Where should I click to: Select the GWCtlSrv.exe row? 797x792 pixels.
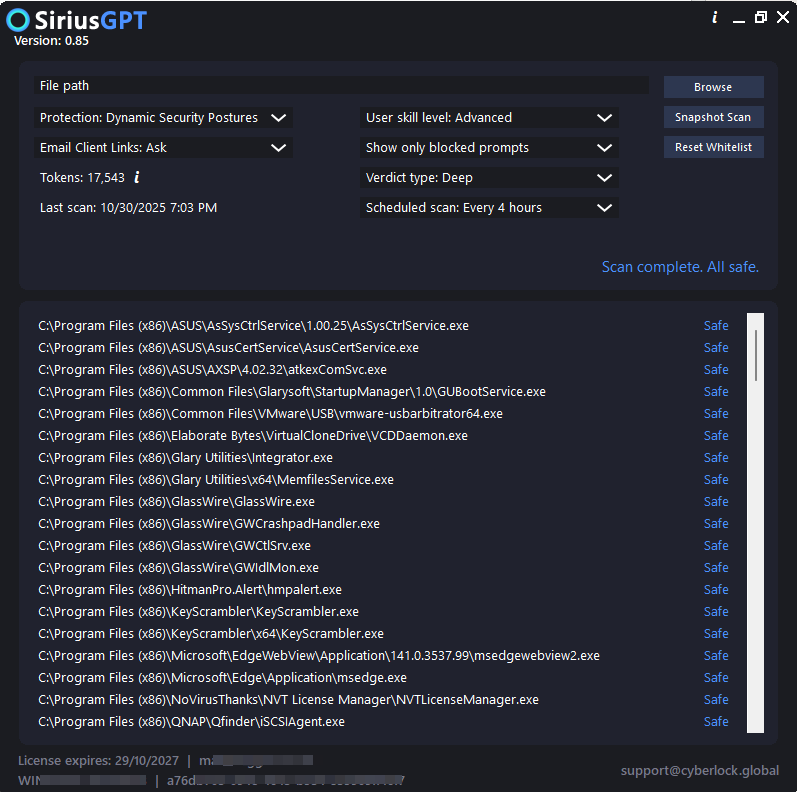point(383,545)
